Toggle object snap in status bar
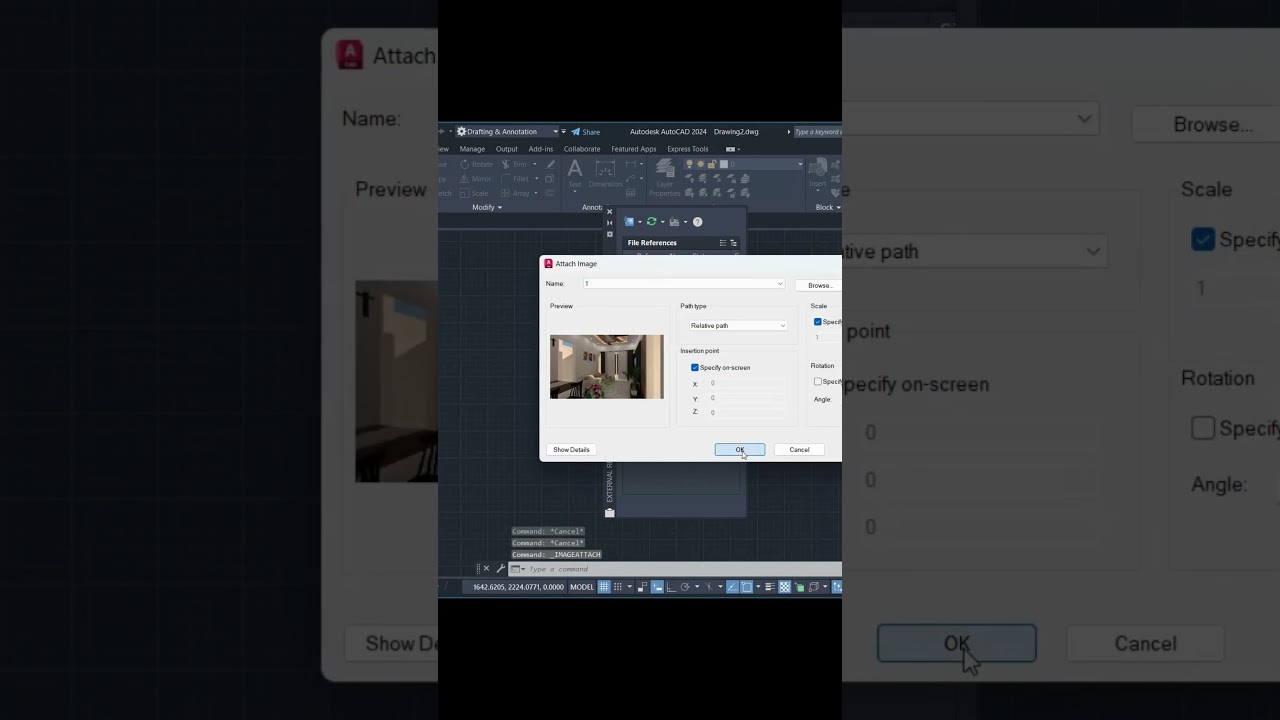Image resolution: width=1280 pixels, height=720 pixels. tap(746, 587)
